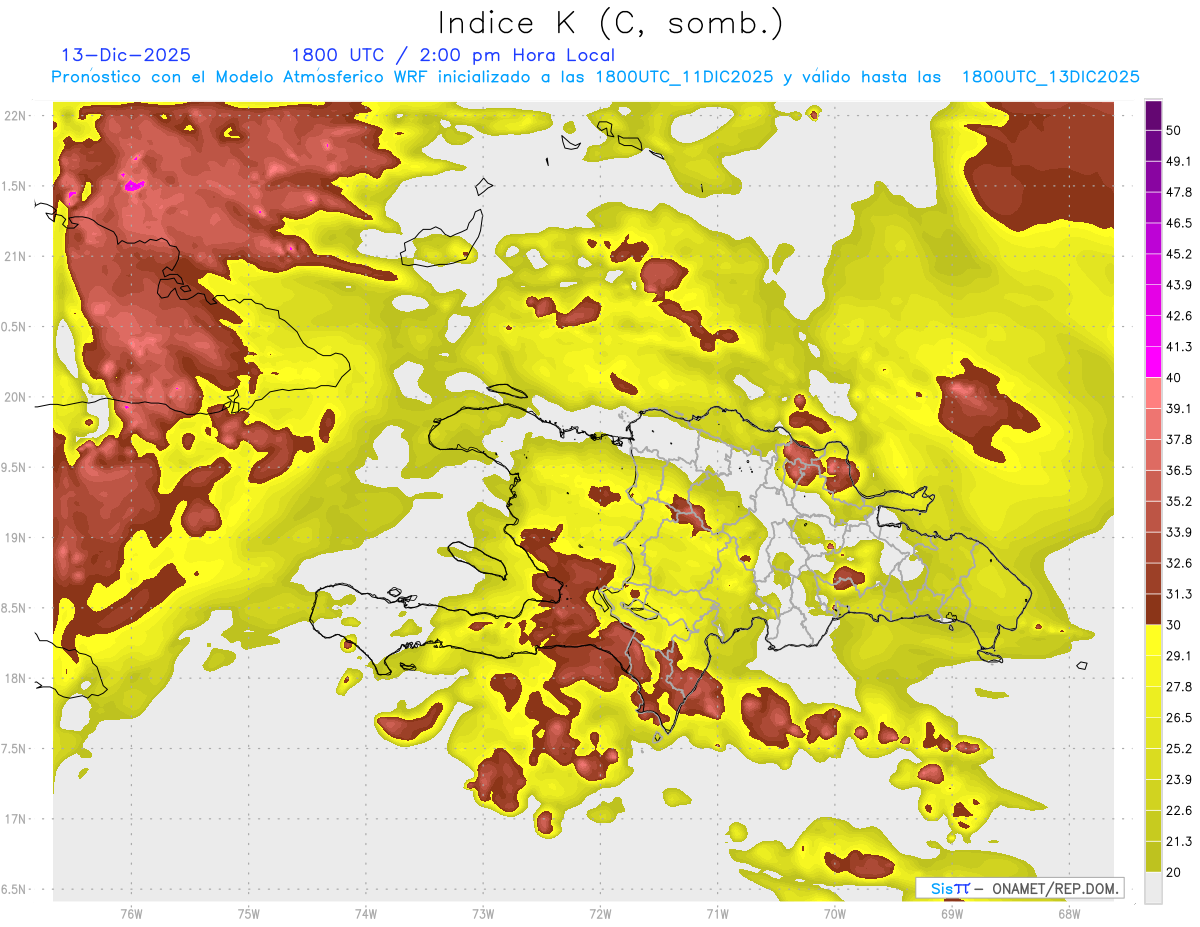This screenshot has height=927, width=1200.
Task: Click the "22.6" color scale value
Action: tap(1179, 811)
